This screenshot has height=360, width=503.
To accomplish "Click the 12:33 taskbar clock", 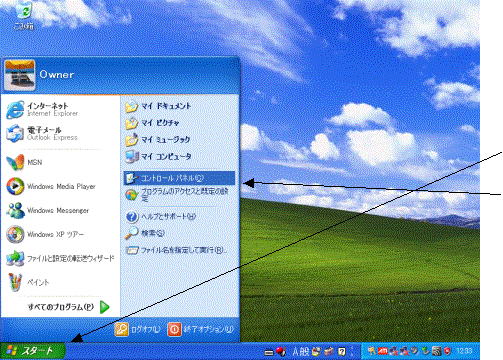I will (x=464, y=351).
